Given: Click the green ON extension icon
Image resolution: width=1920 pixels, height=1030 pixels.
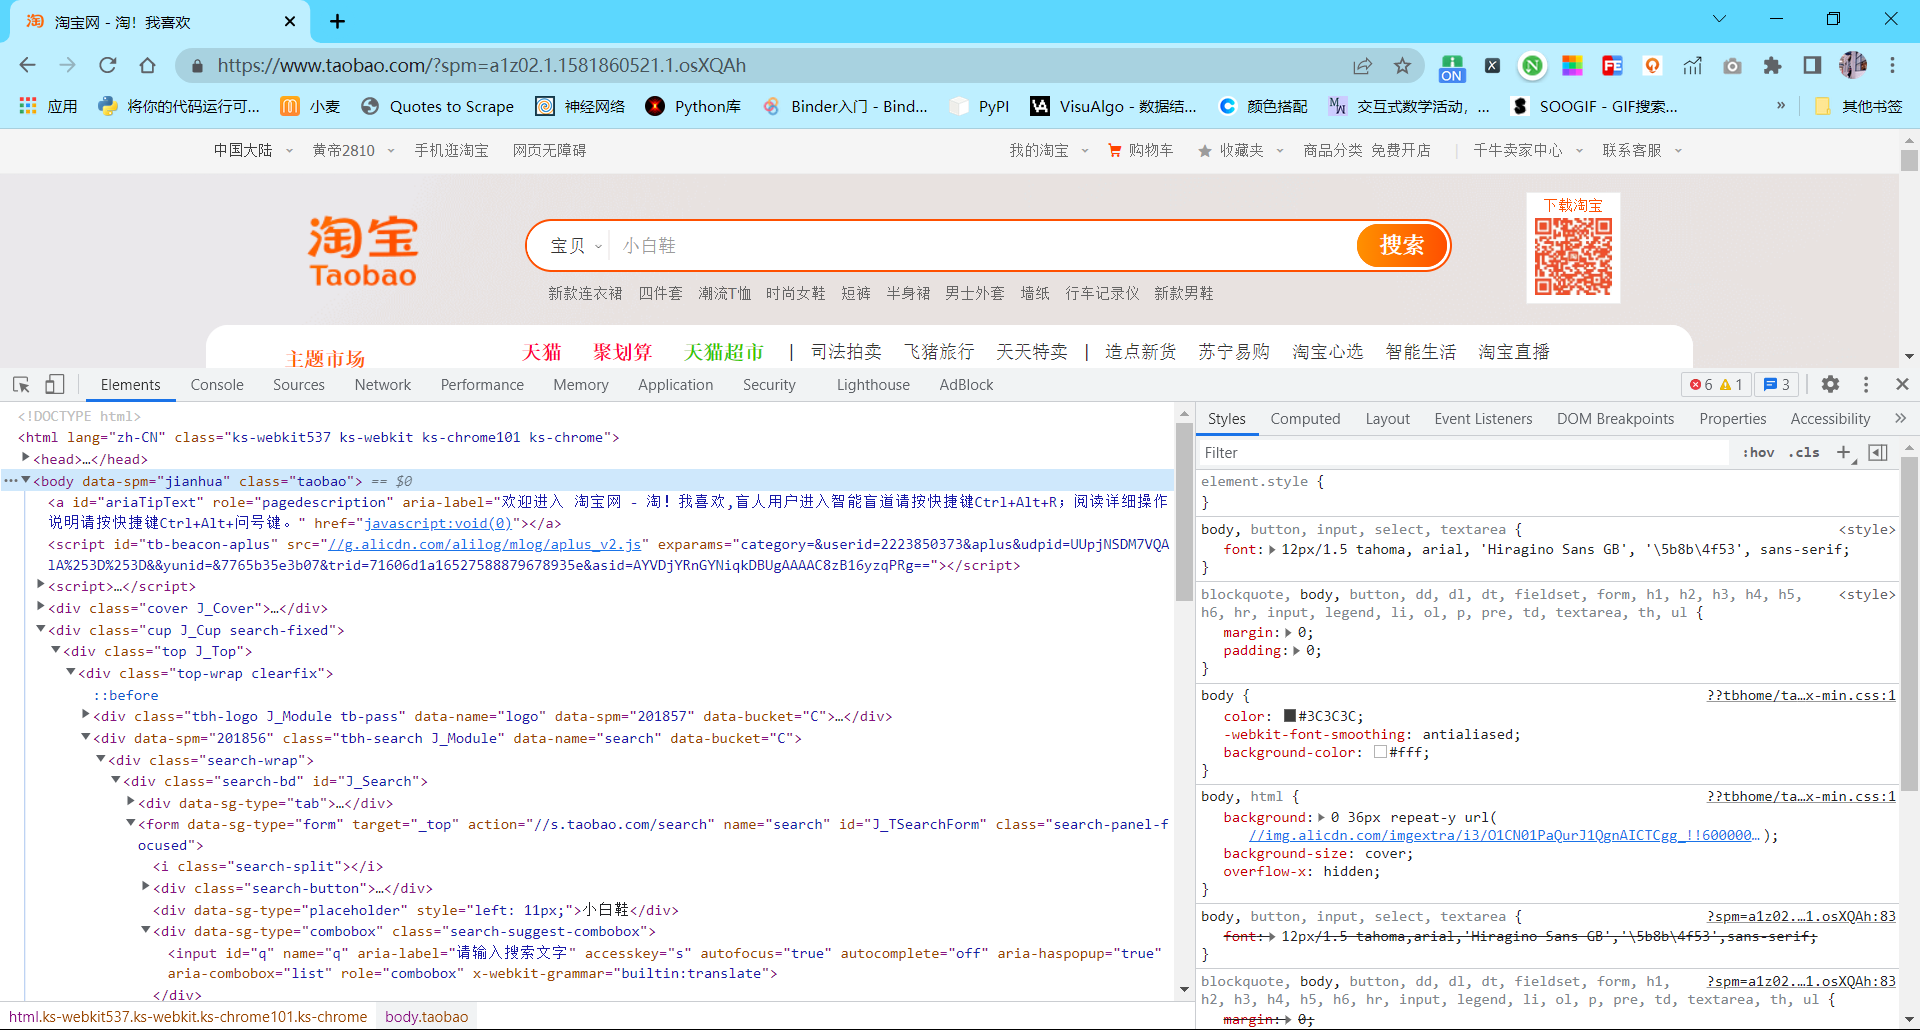Looking at the screenshot, I should point(1452,67).
